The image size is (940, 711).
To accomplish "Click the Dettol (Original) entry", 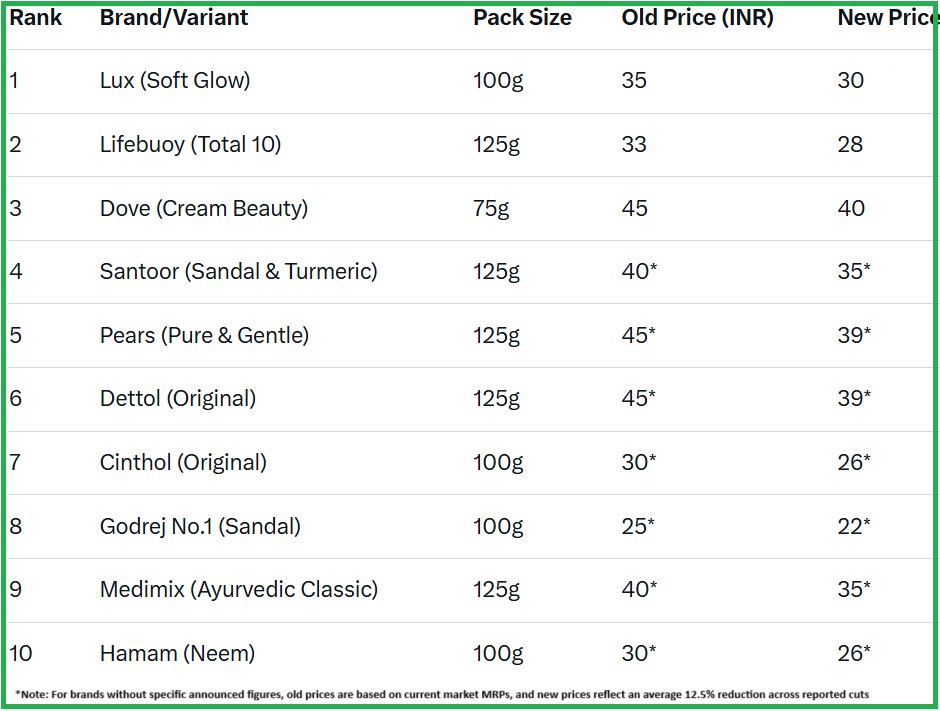I will click(178, 399).
